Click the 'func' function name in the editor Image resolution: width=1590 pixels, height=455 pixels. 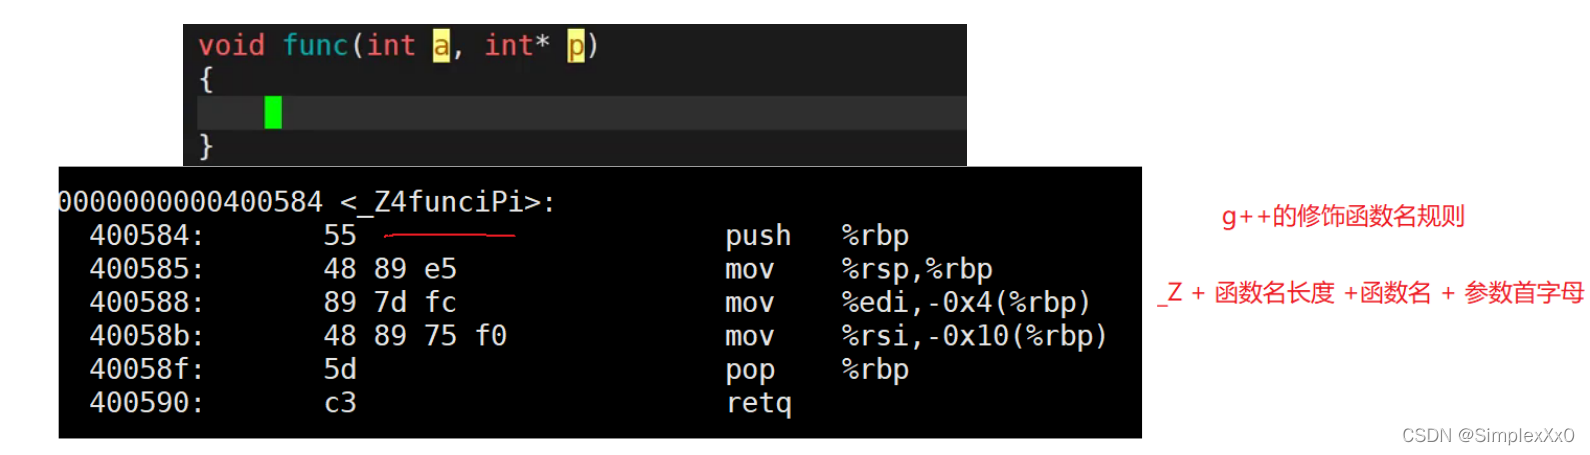coord(315,45)
